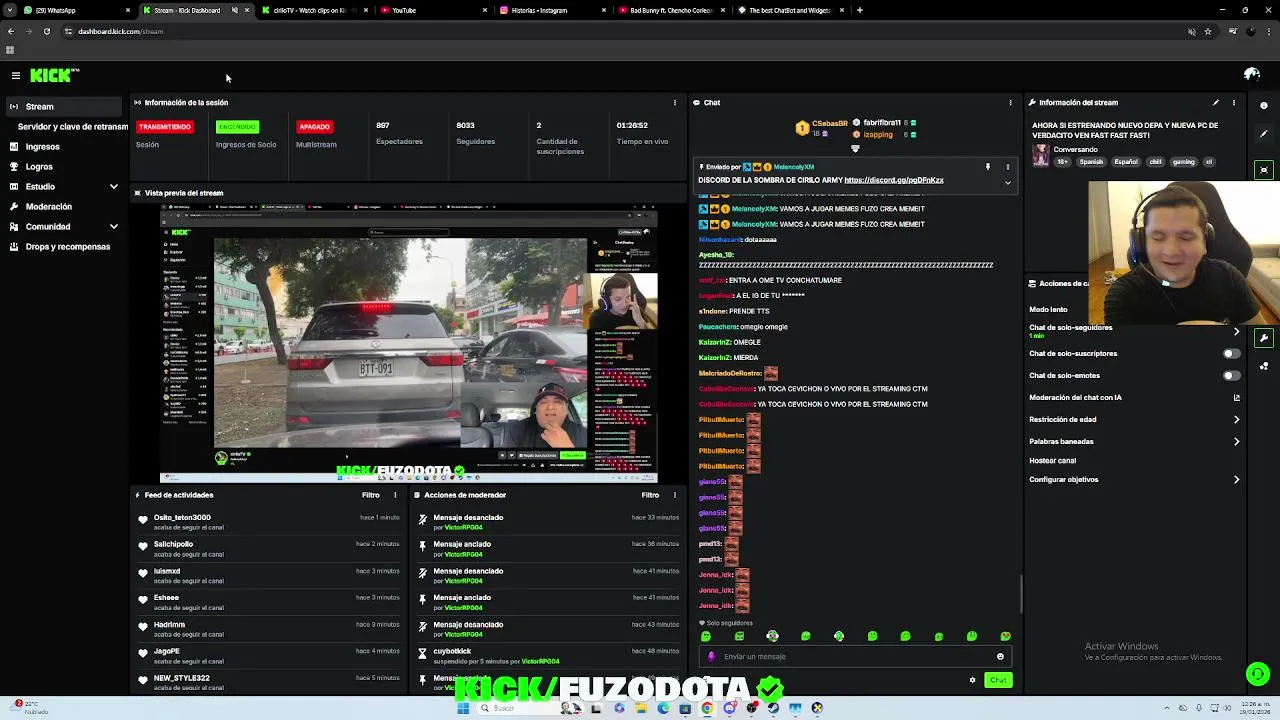Open pinned message options menu
1280x720 pixels.
click(1007, 167)
